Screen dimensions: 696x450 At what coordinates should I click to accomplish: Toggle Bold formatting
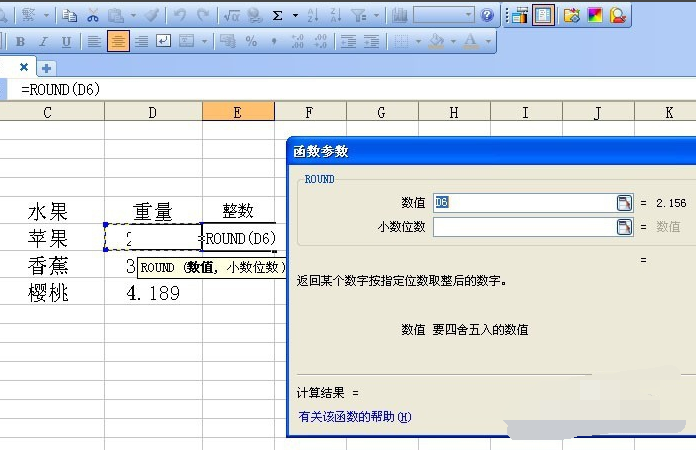click(20, 42)
